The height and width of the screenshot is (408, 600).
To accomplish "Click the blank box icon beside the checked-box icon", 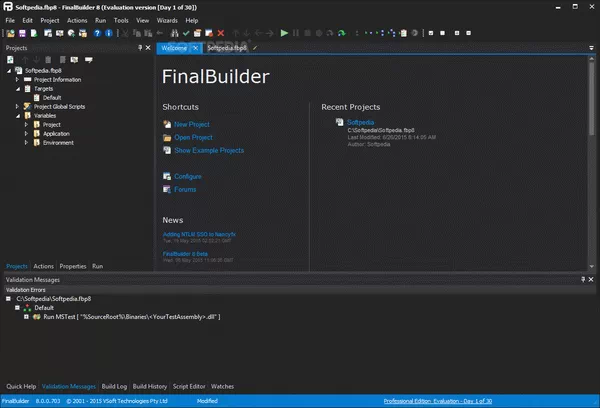I will tap(443, 33).
